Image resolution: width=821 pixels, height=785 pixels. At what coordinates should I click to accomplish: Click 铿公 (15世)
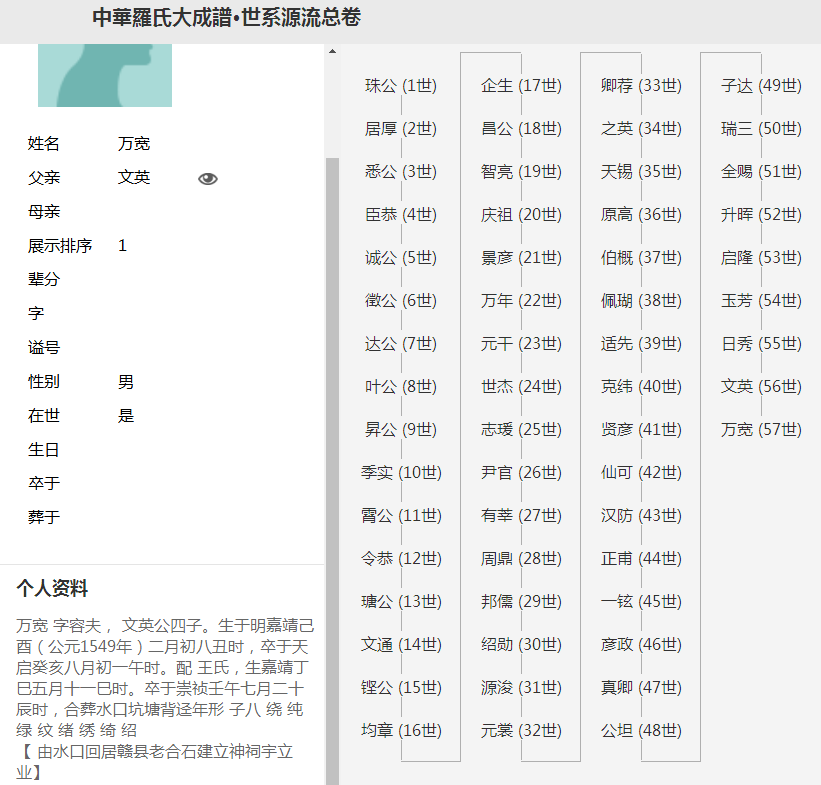401,687
